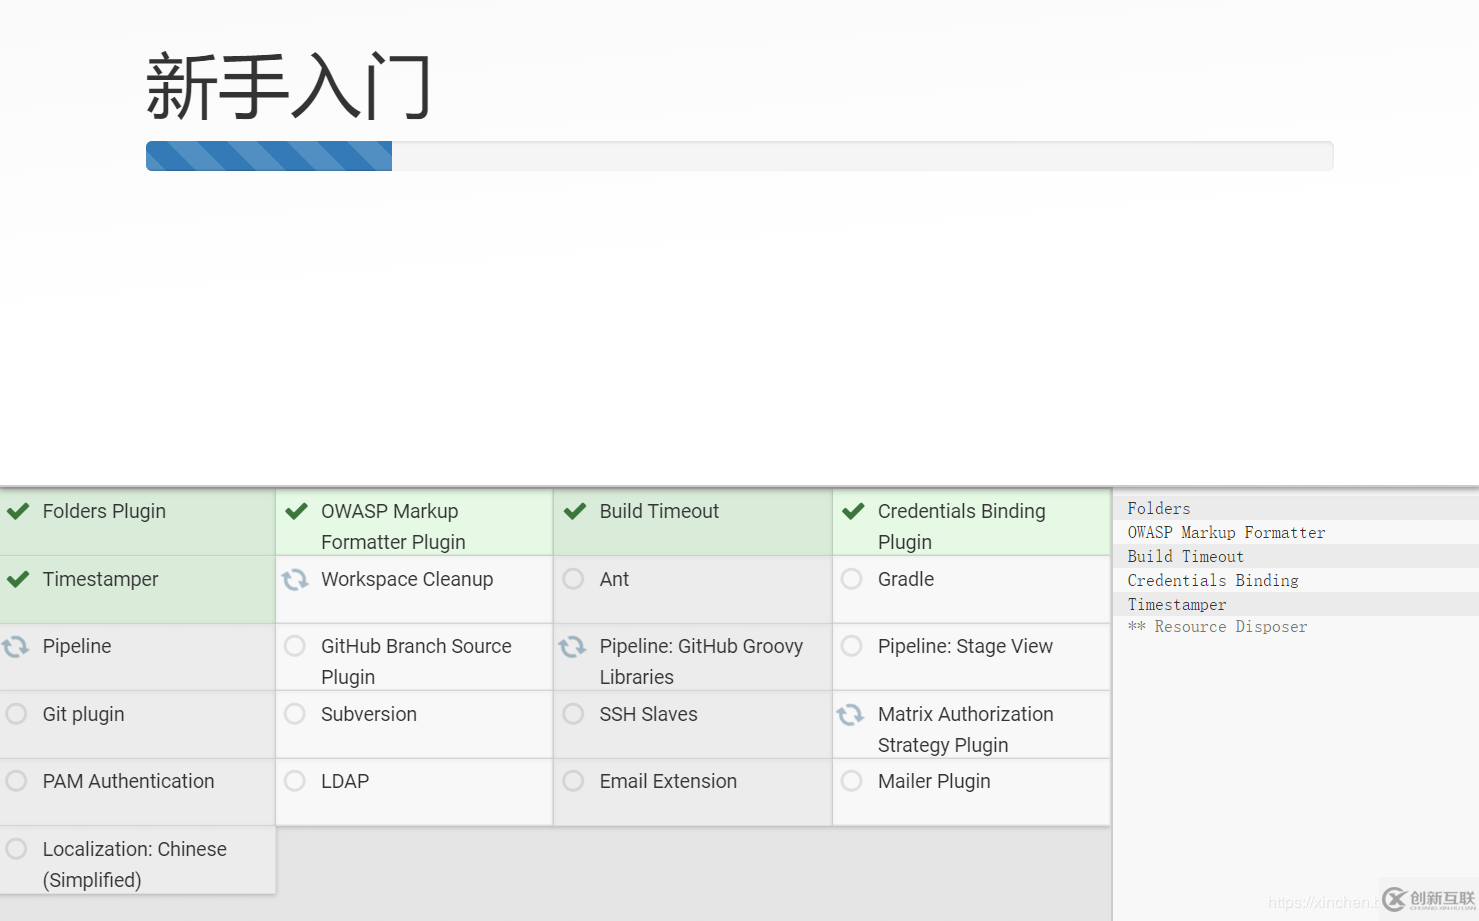Click OWASP Markup Formatter in the install log
The height and width of the screenshot is (921, 1479).
click(x=1226, y=532)
